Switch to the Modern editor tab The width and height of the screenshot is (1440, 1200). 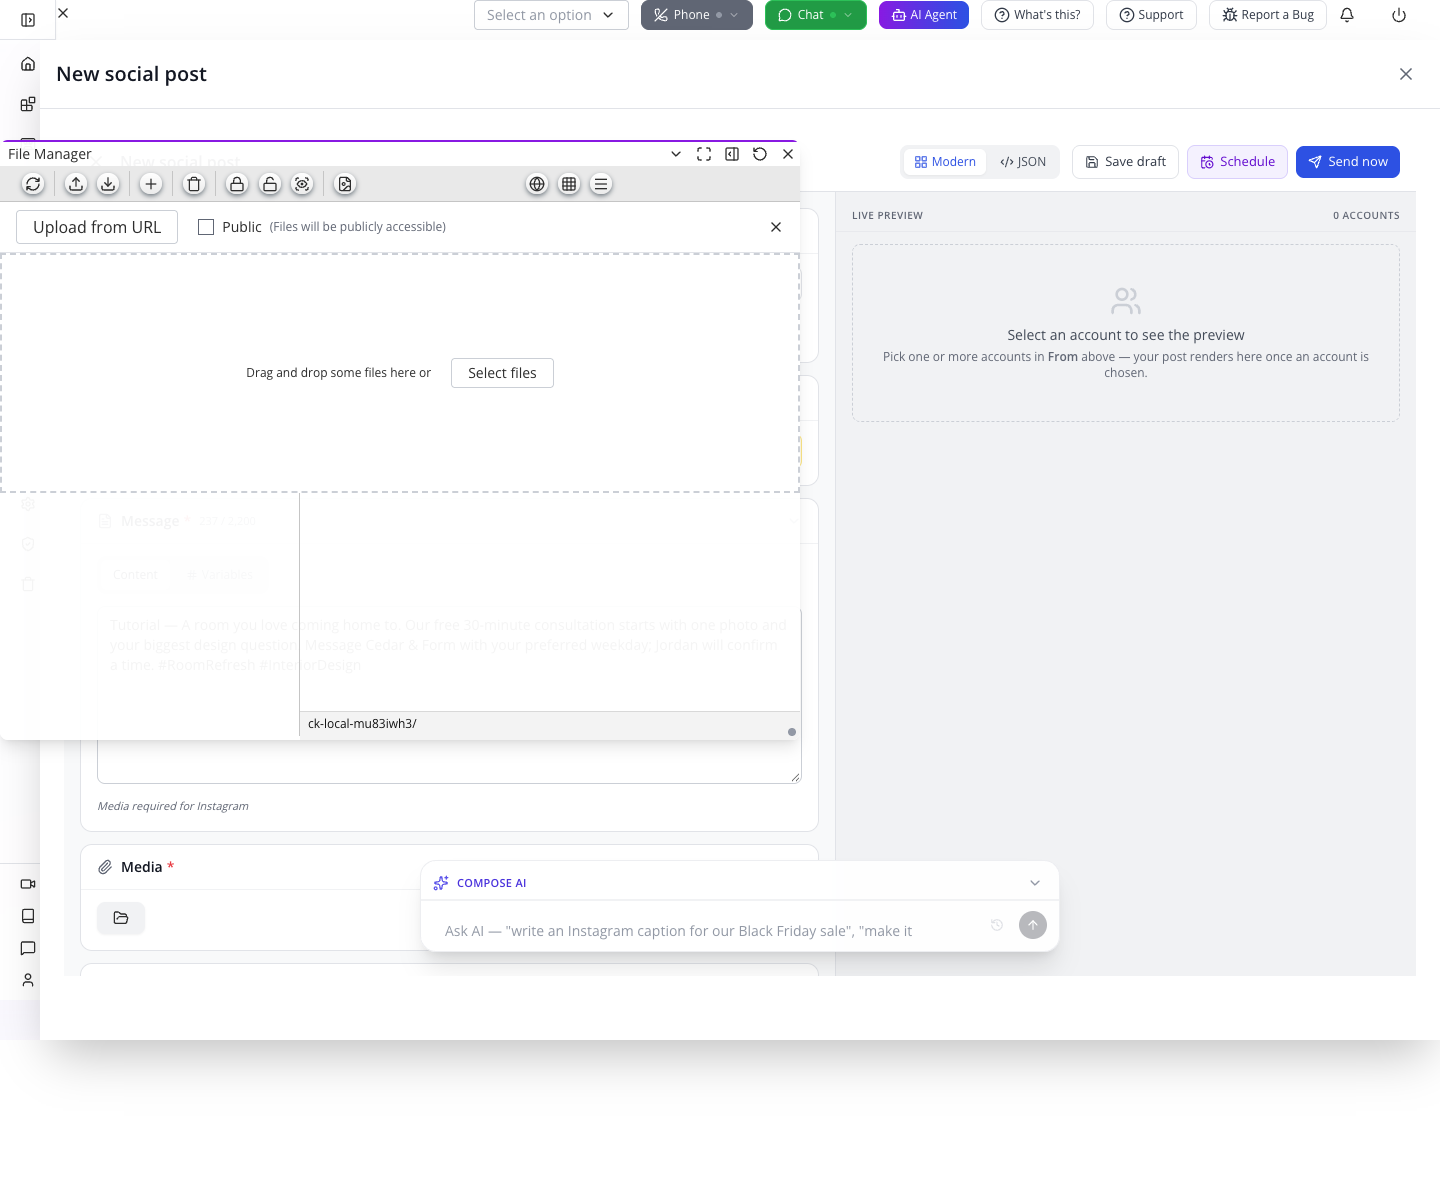(945, 162)
